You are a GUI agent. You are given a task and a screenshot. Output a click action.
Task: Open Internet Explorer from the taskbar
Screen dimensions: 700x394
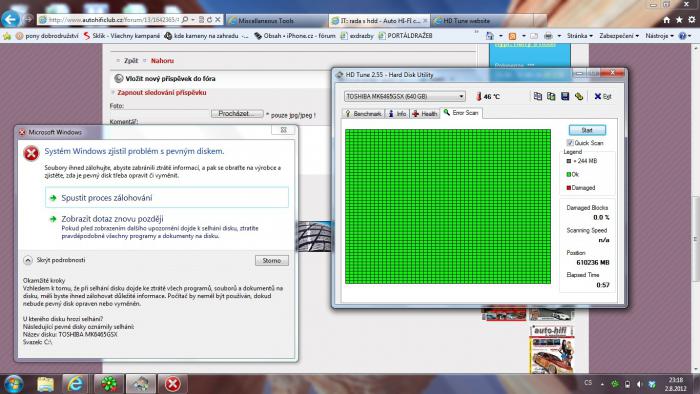75,384
